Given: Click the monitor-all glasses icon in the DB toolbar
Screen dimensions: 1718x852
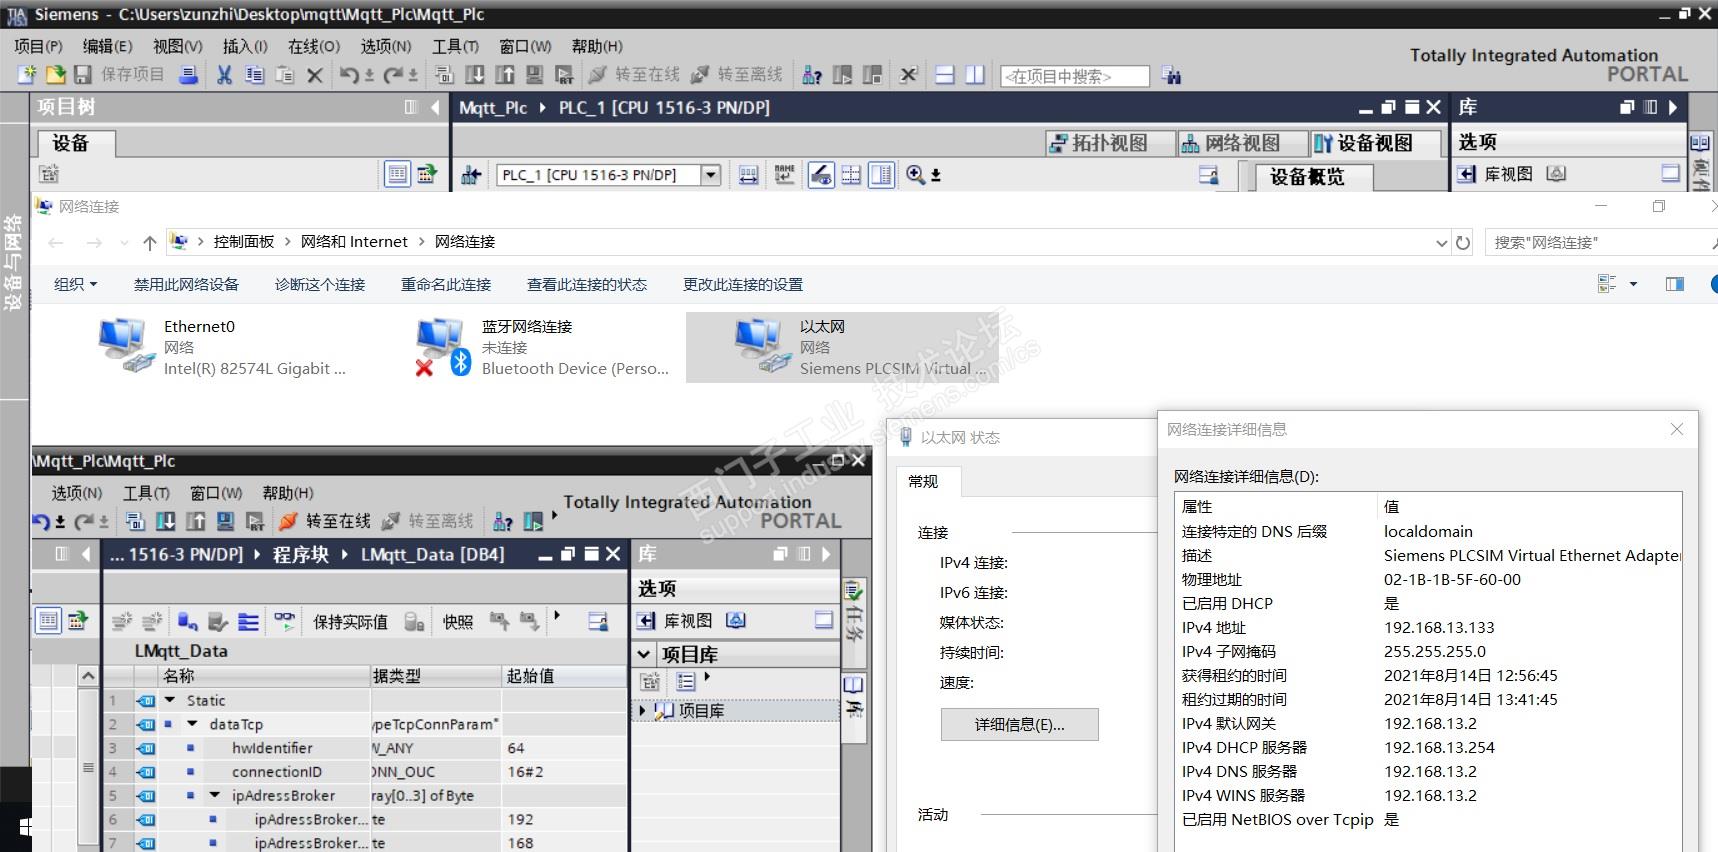Looking at the screenshot, I should tap(284, 621).
